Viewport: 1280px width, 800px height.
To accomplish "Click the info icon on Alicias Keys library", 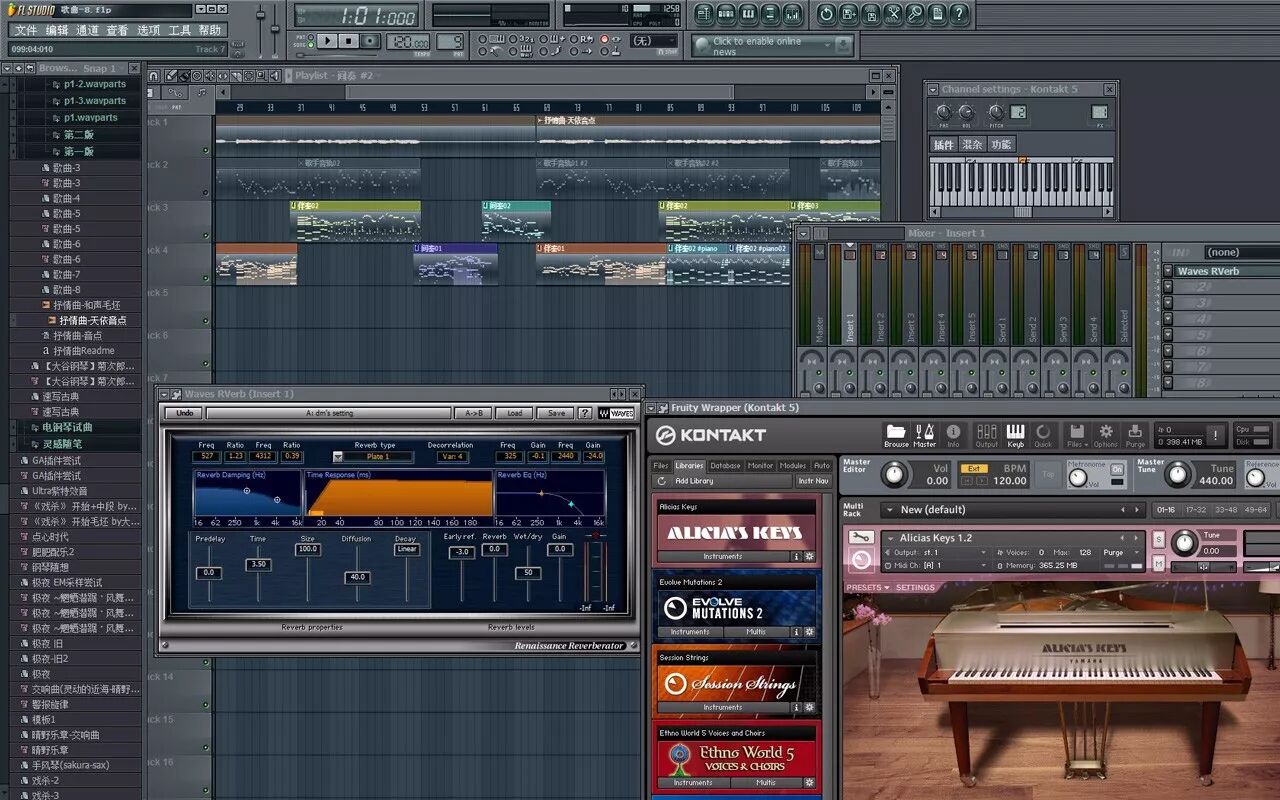I will [797, 556].
